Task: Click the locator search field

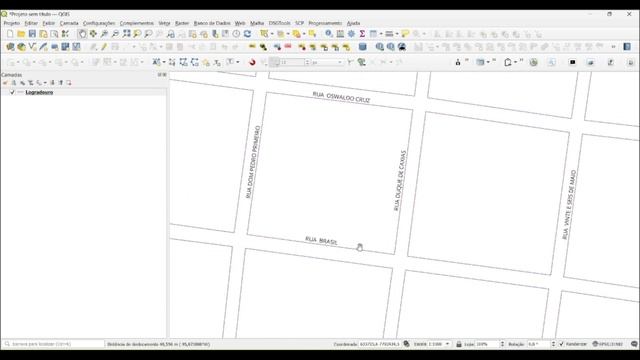Action: (x=53, y=344)
